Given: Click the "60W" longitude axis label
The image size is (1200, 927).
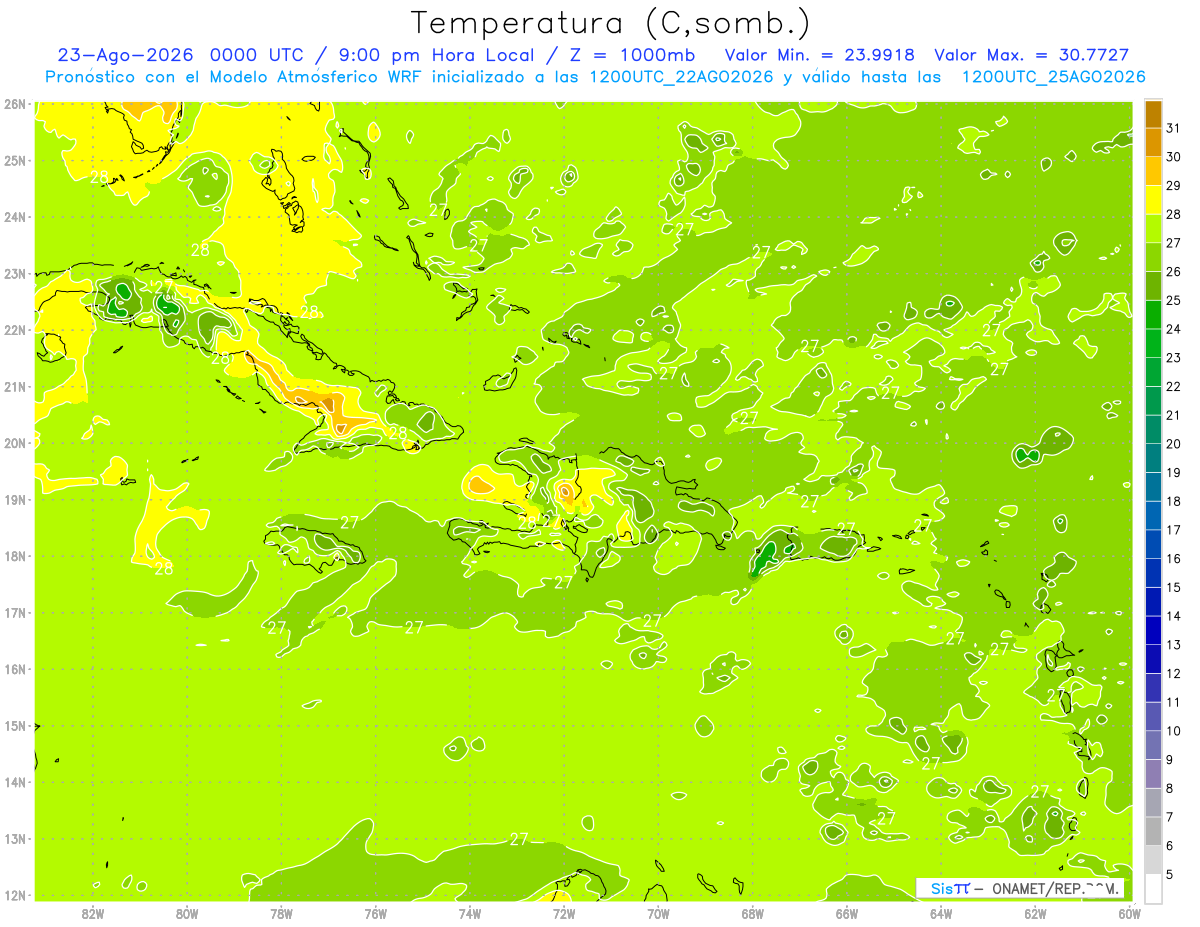Looking at the screenshot, I should coord(1129,913).
